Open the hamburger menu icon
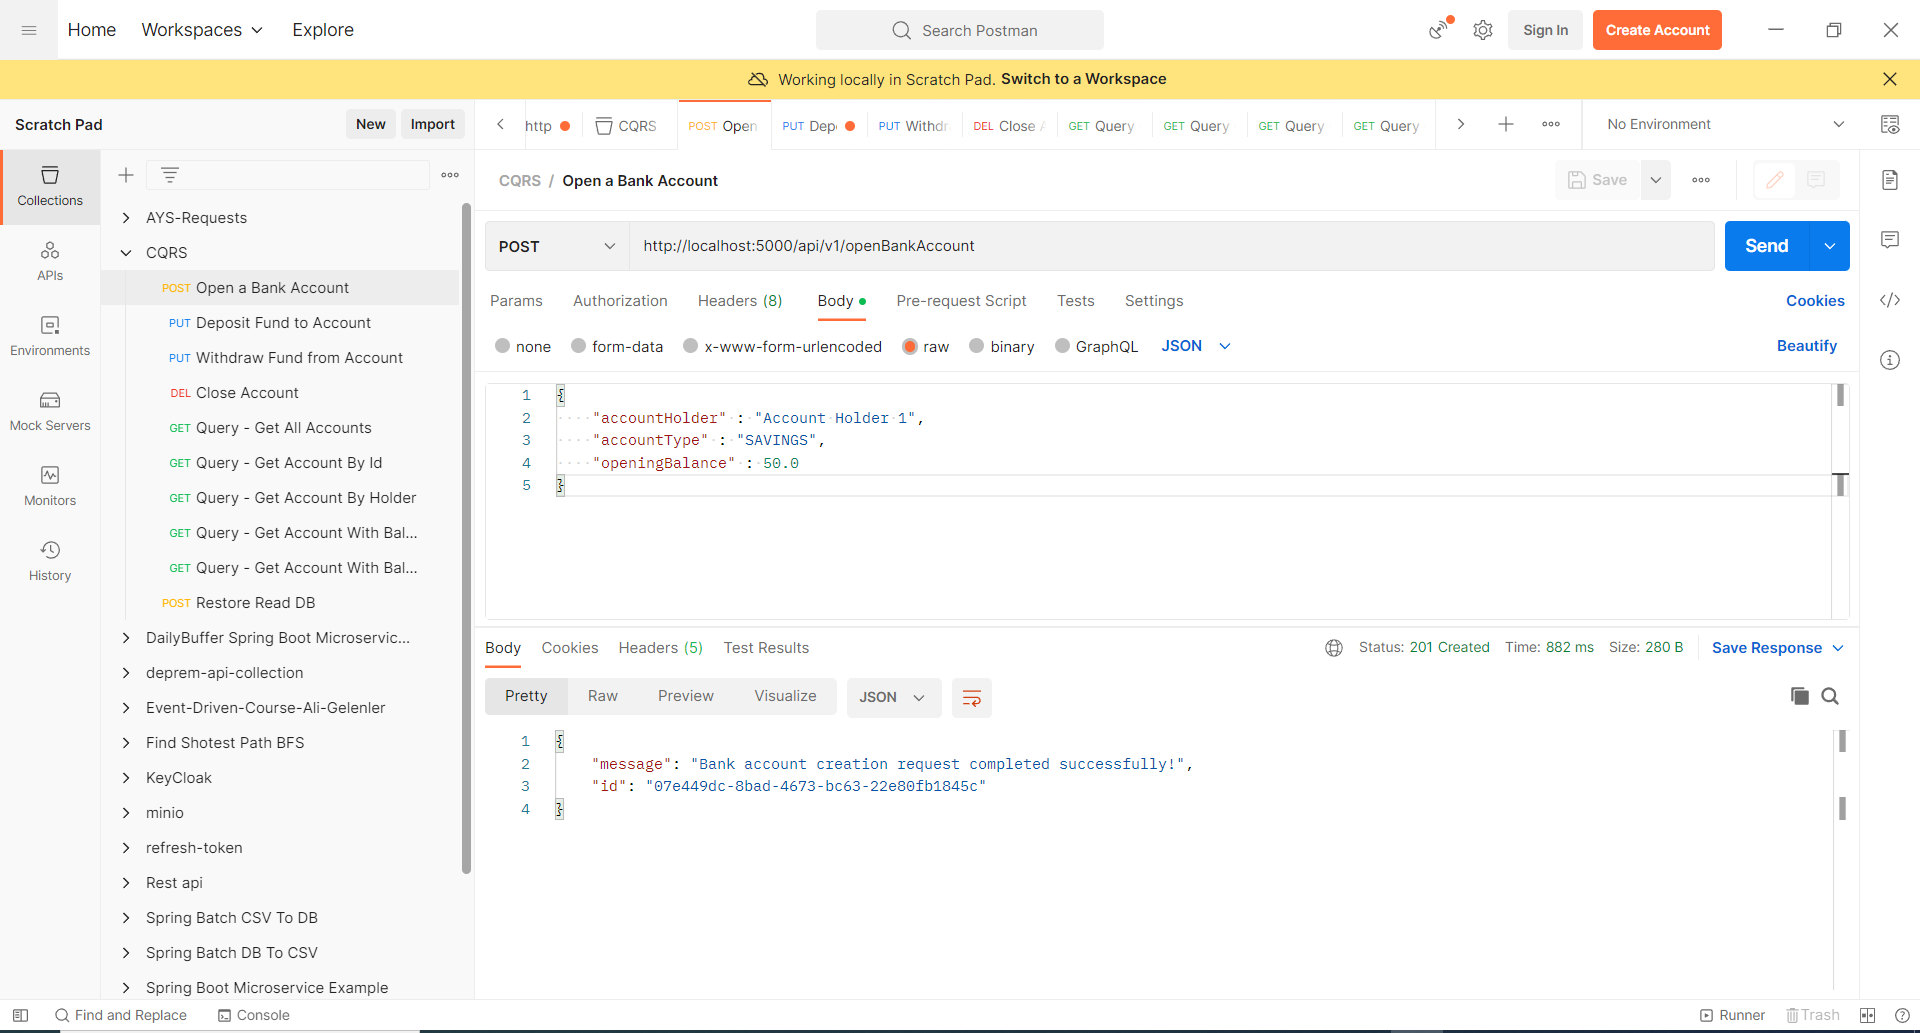The height and width of the screenshot is (1033, 1920). click(29, 30)
